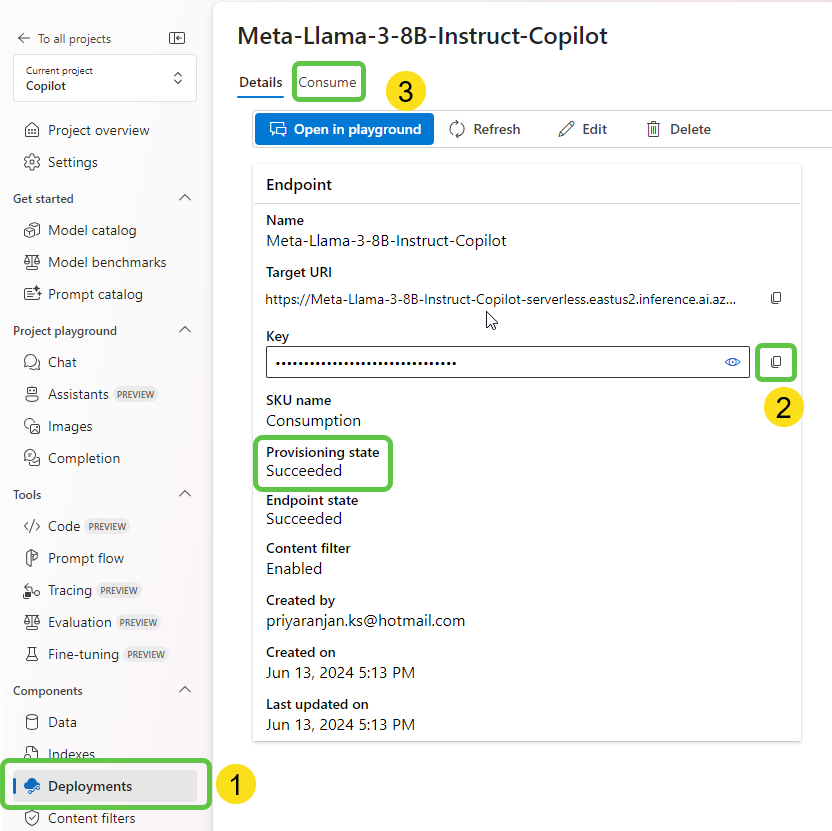
Task: Copy the Target URI value
Action: (x=776, y=298)
